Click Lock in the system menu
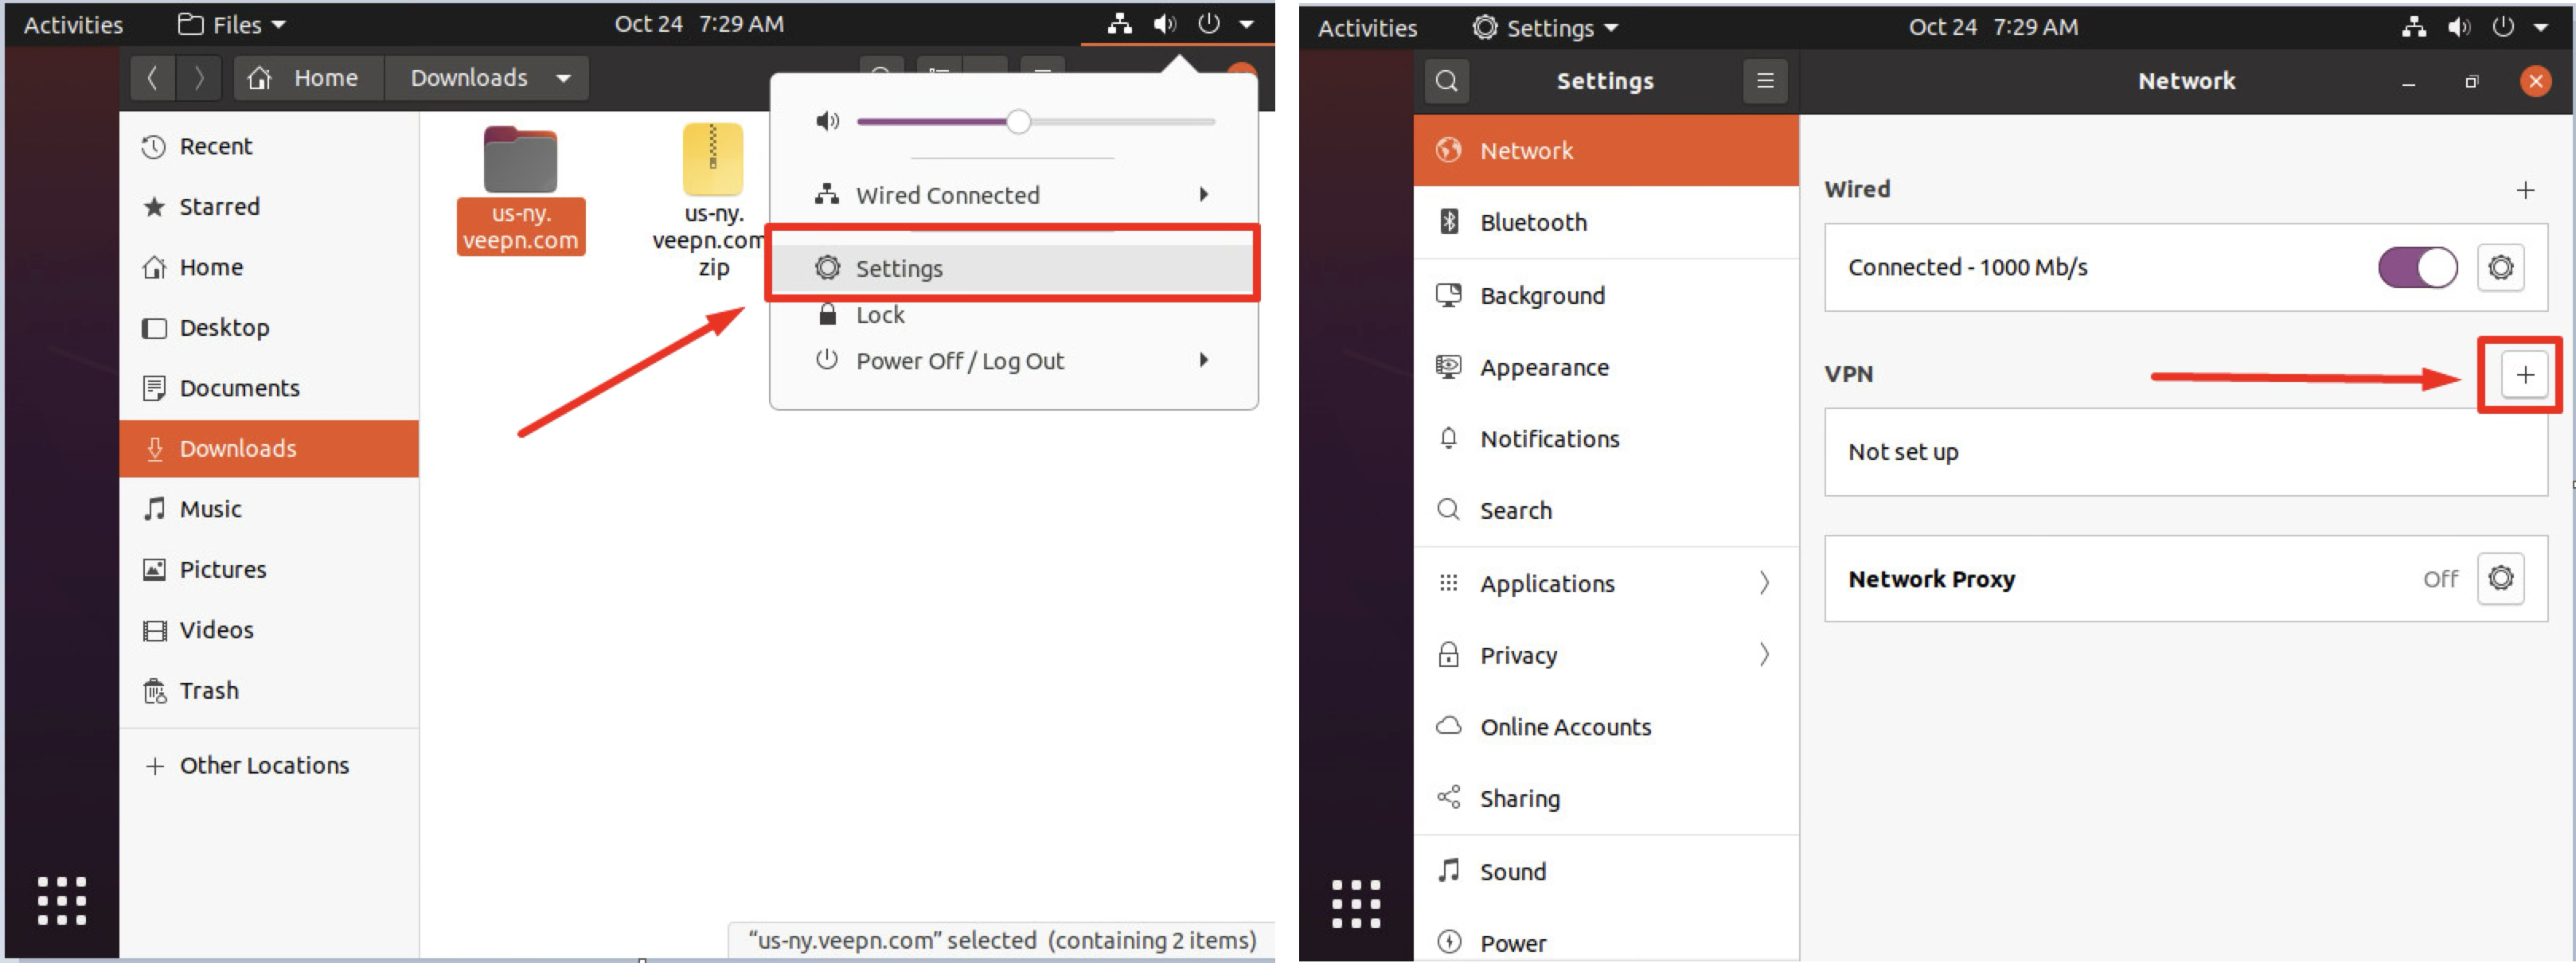Screen dimensions: 2576x963 click(879, 314)
